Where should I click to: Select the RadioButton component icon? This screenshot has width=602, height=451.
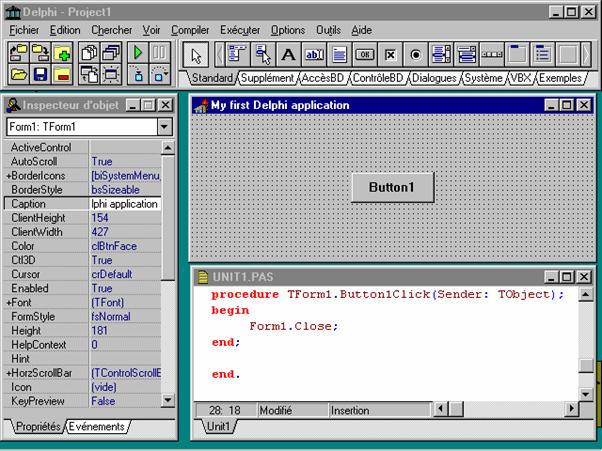click(x=415, y=55)
